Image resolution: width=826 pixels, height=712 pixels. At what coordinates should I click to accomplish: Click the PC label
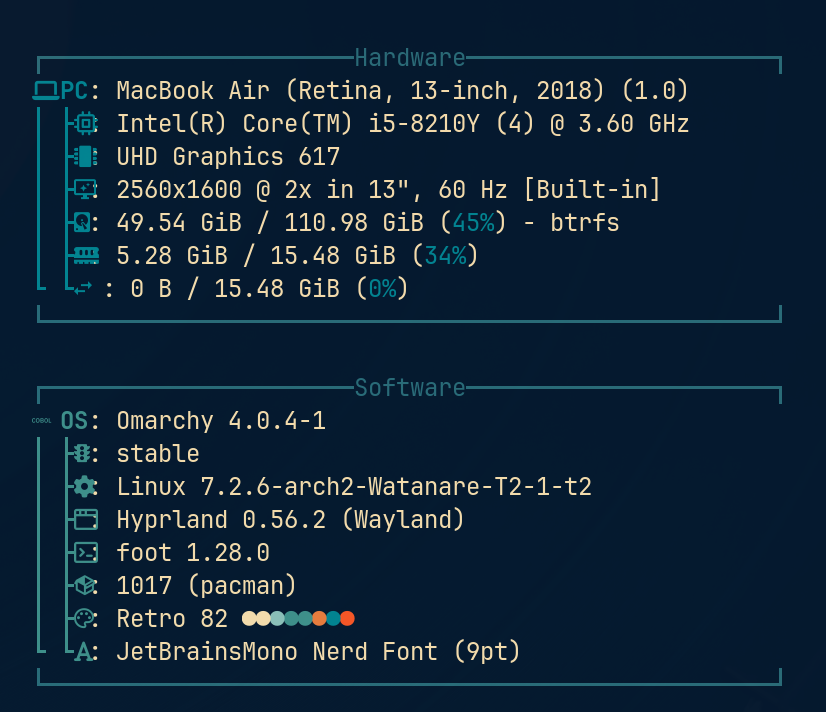[x=74, y=91]
